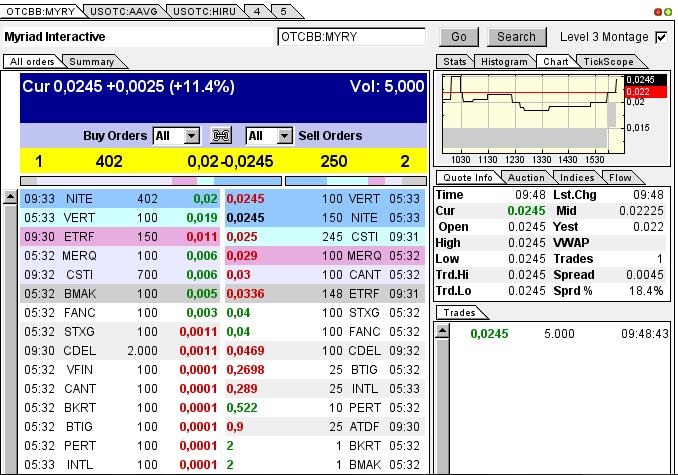
Task: Switch to the USOTC:HIRU tab
Action: click(x=204, y=12)
